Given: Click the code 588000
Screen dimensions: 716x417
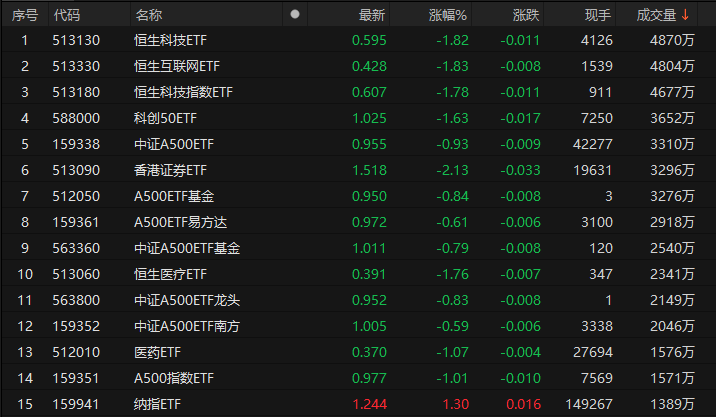Looking at the screenshot, I should point(76,118).
